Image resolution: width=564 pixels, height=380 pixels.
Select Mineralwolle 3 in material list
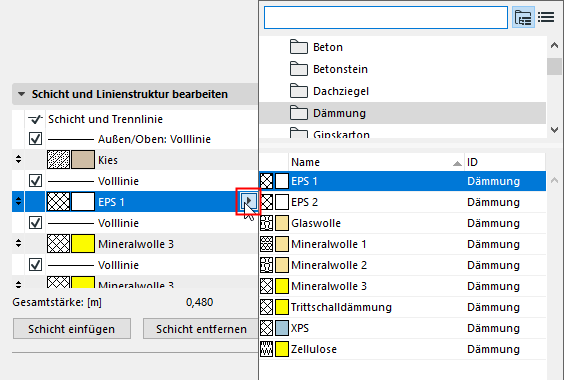(402, 286)
